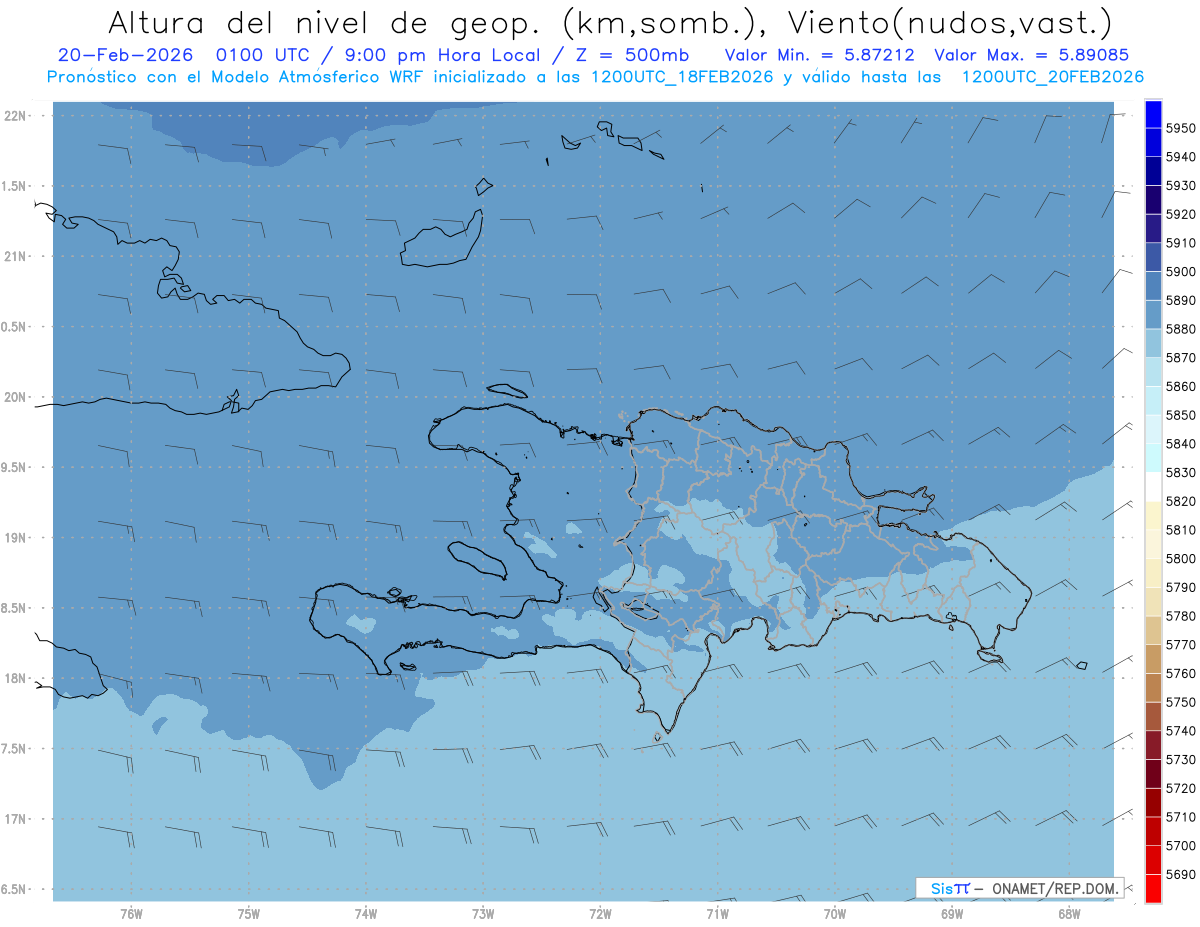
Task: Click the legend value '5950'
Action: tap(1181, 128)
